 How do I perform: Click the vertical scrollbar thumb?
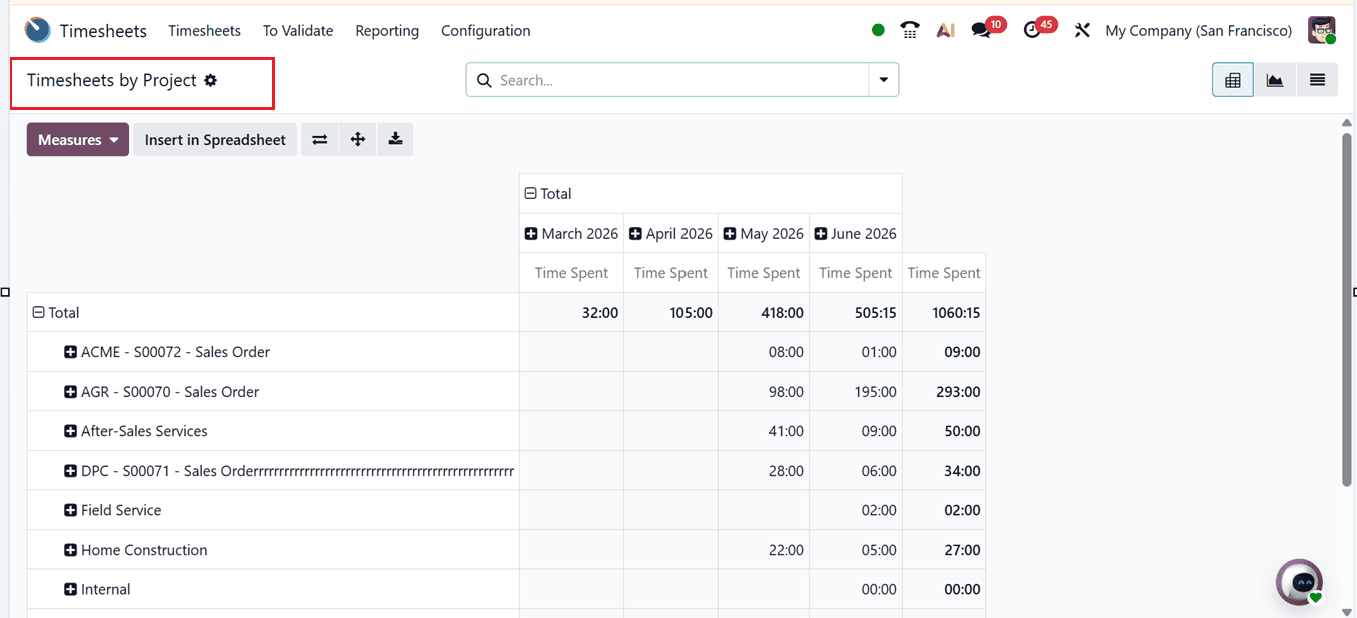(1347, 310)
